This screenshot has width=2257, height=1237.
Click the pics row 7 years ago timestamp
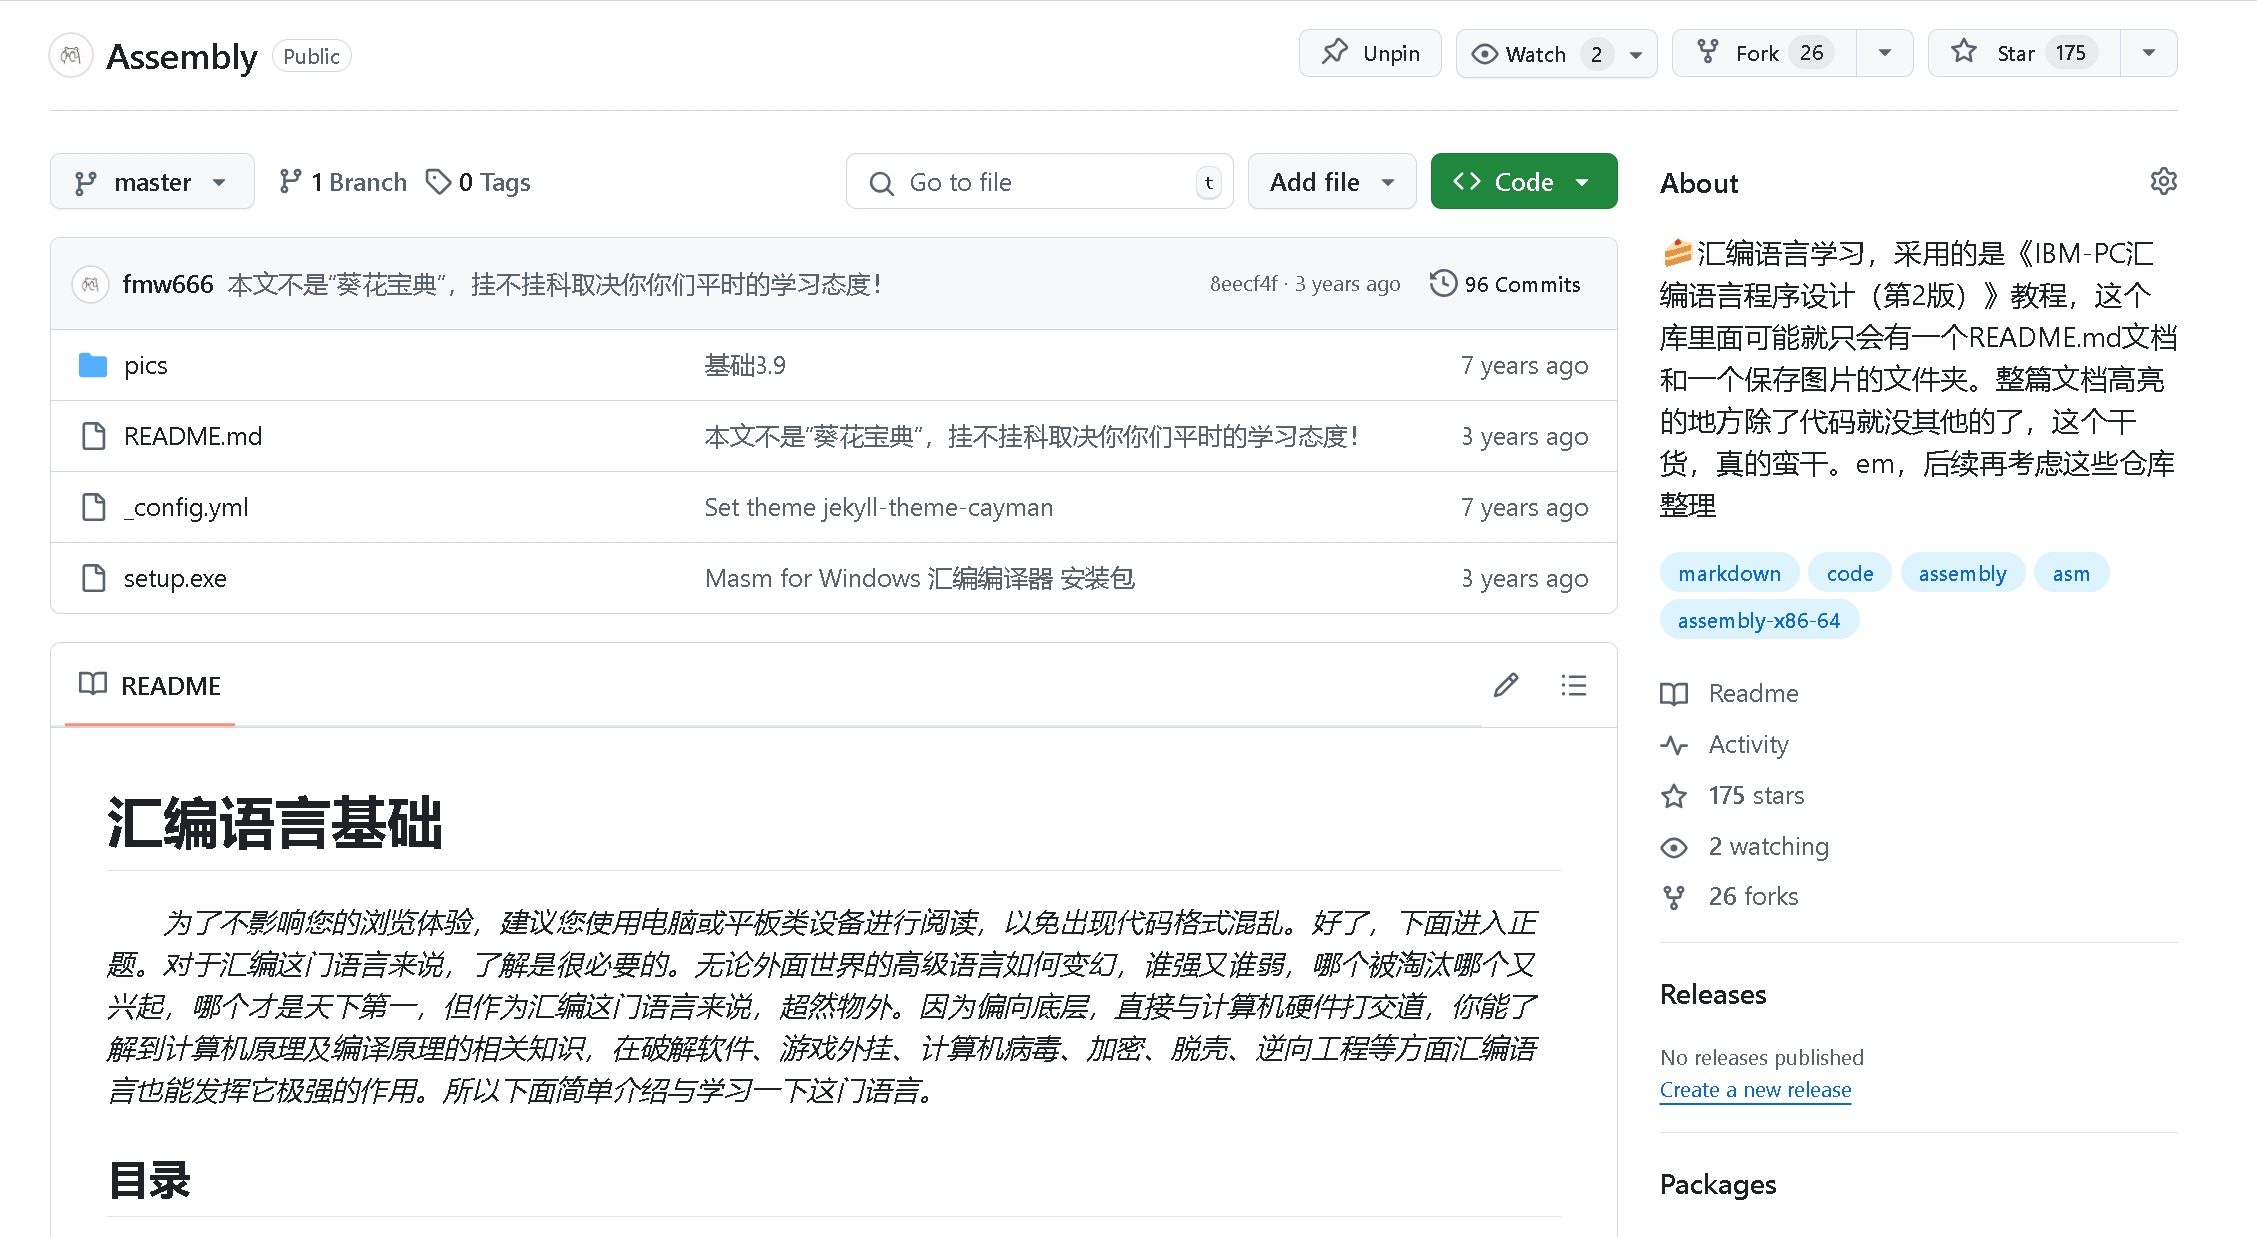point(1524,365)
